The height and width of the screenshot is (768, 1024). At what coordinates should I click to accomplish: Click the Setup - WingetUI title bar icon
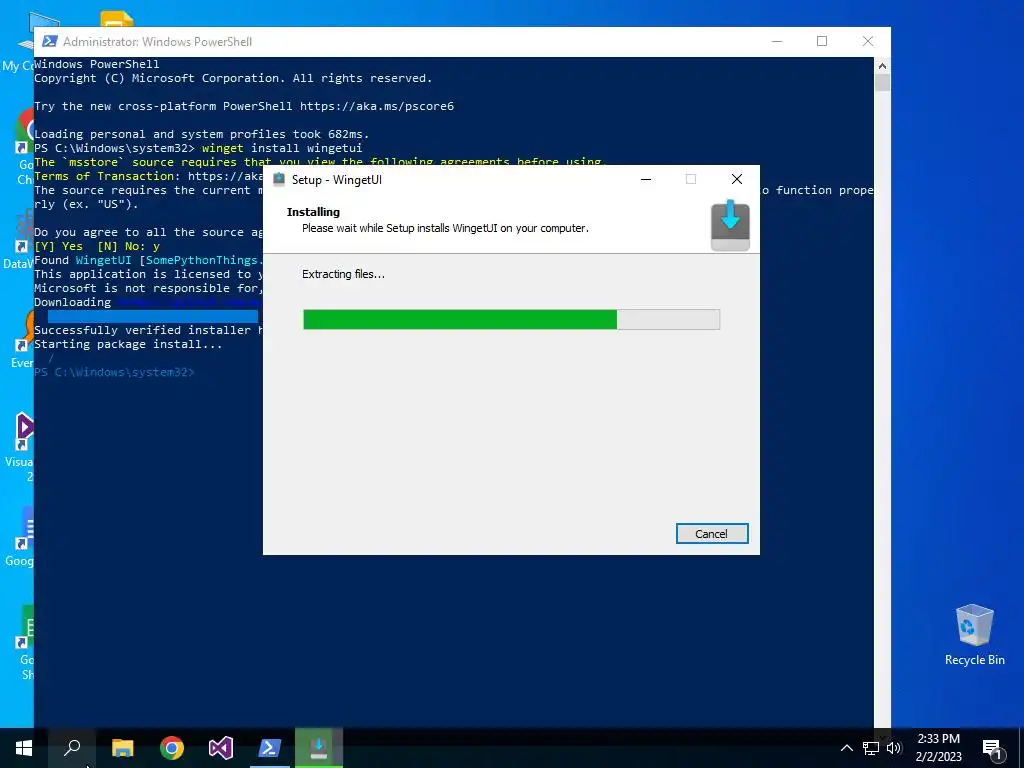tap(279, 180)
